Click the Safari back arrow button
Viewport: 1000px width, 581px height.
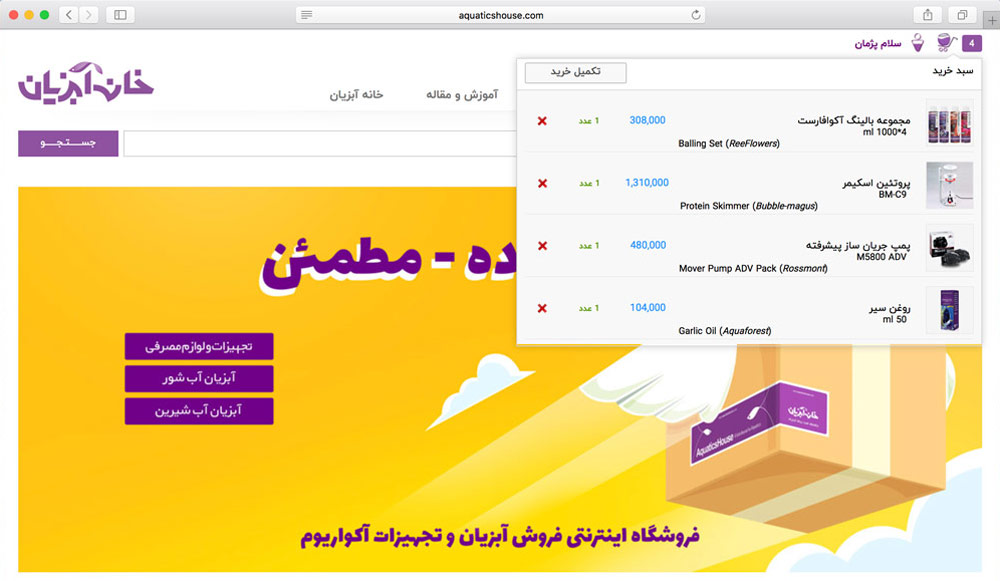coord(69,15)
